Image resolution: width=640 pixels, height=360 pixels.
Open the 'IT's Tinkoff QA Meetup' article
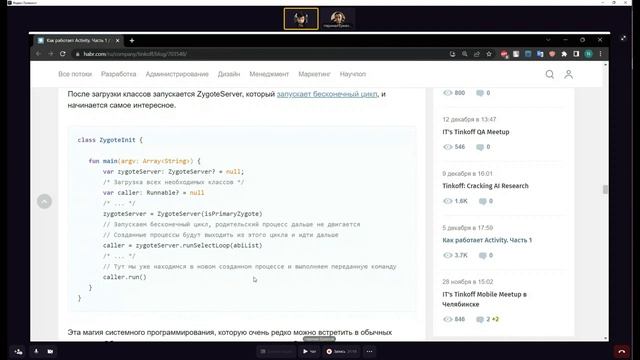[476, 132]
